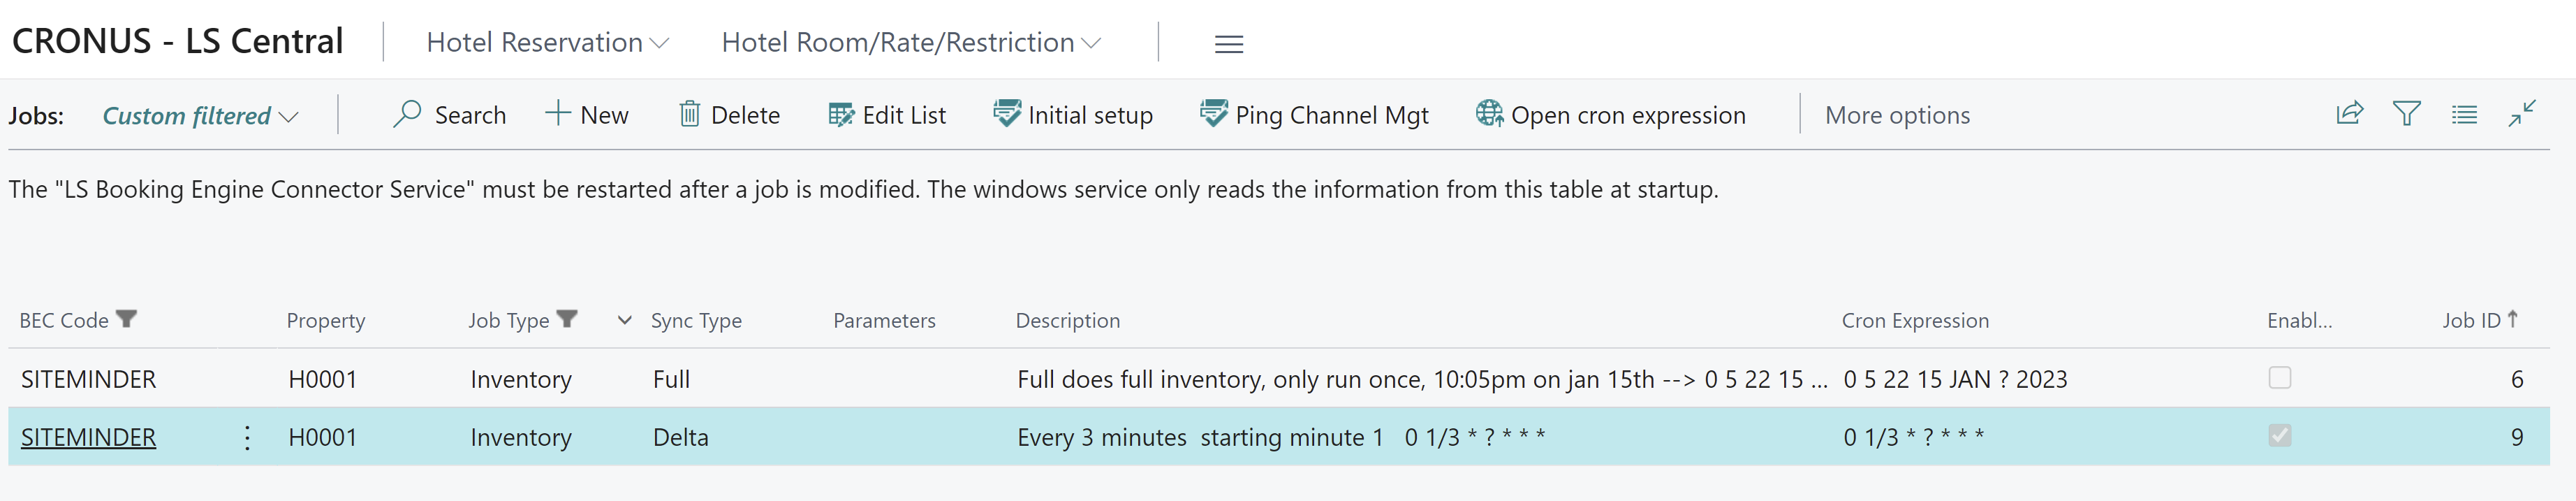Screen dimensions: 2576x501
Task: Click More options in action bar
Action: (1897, 115)
